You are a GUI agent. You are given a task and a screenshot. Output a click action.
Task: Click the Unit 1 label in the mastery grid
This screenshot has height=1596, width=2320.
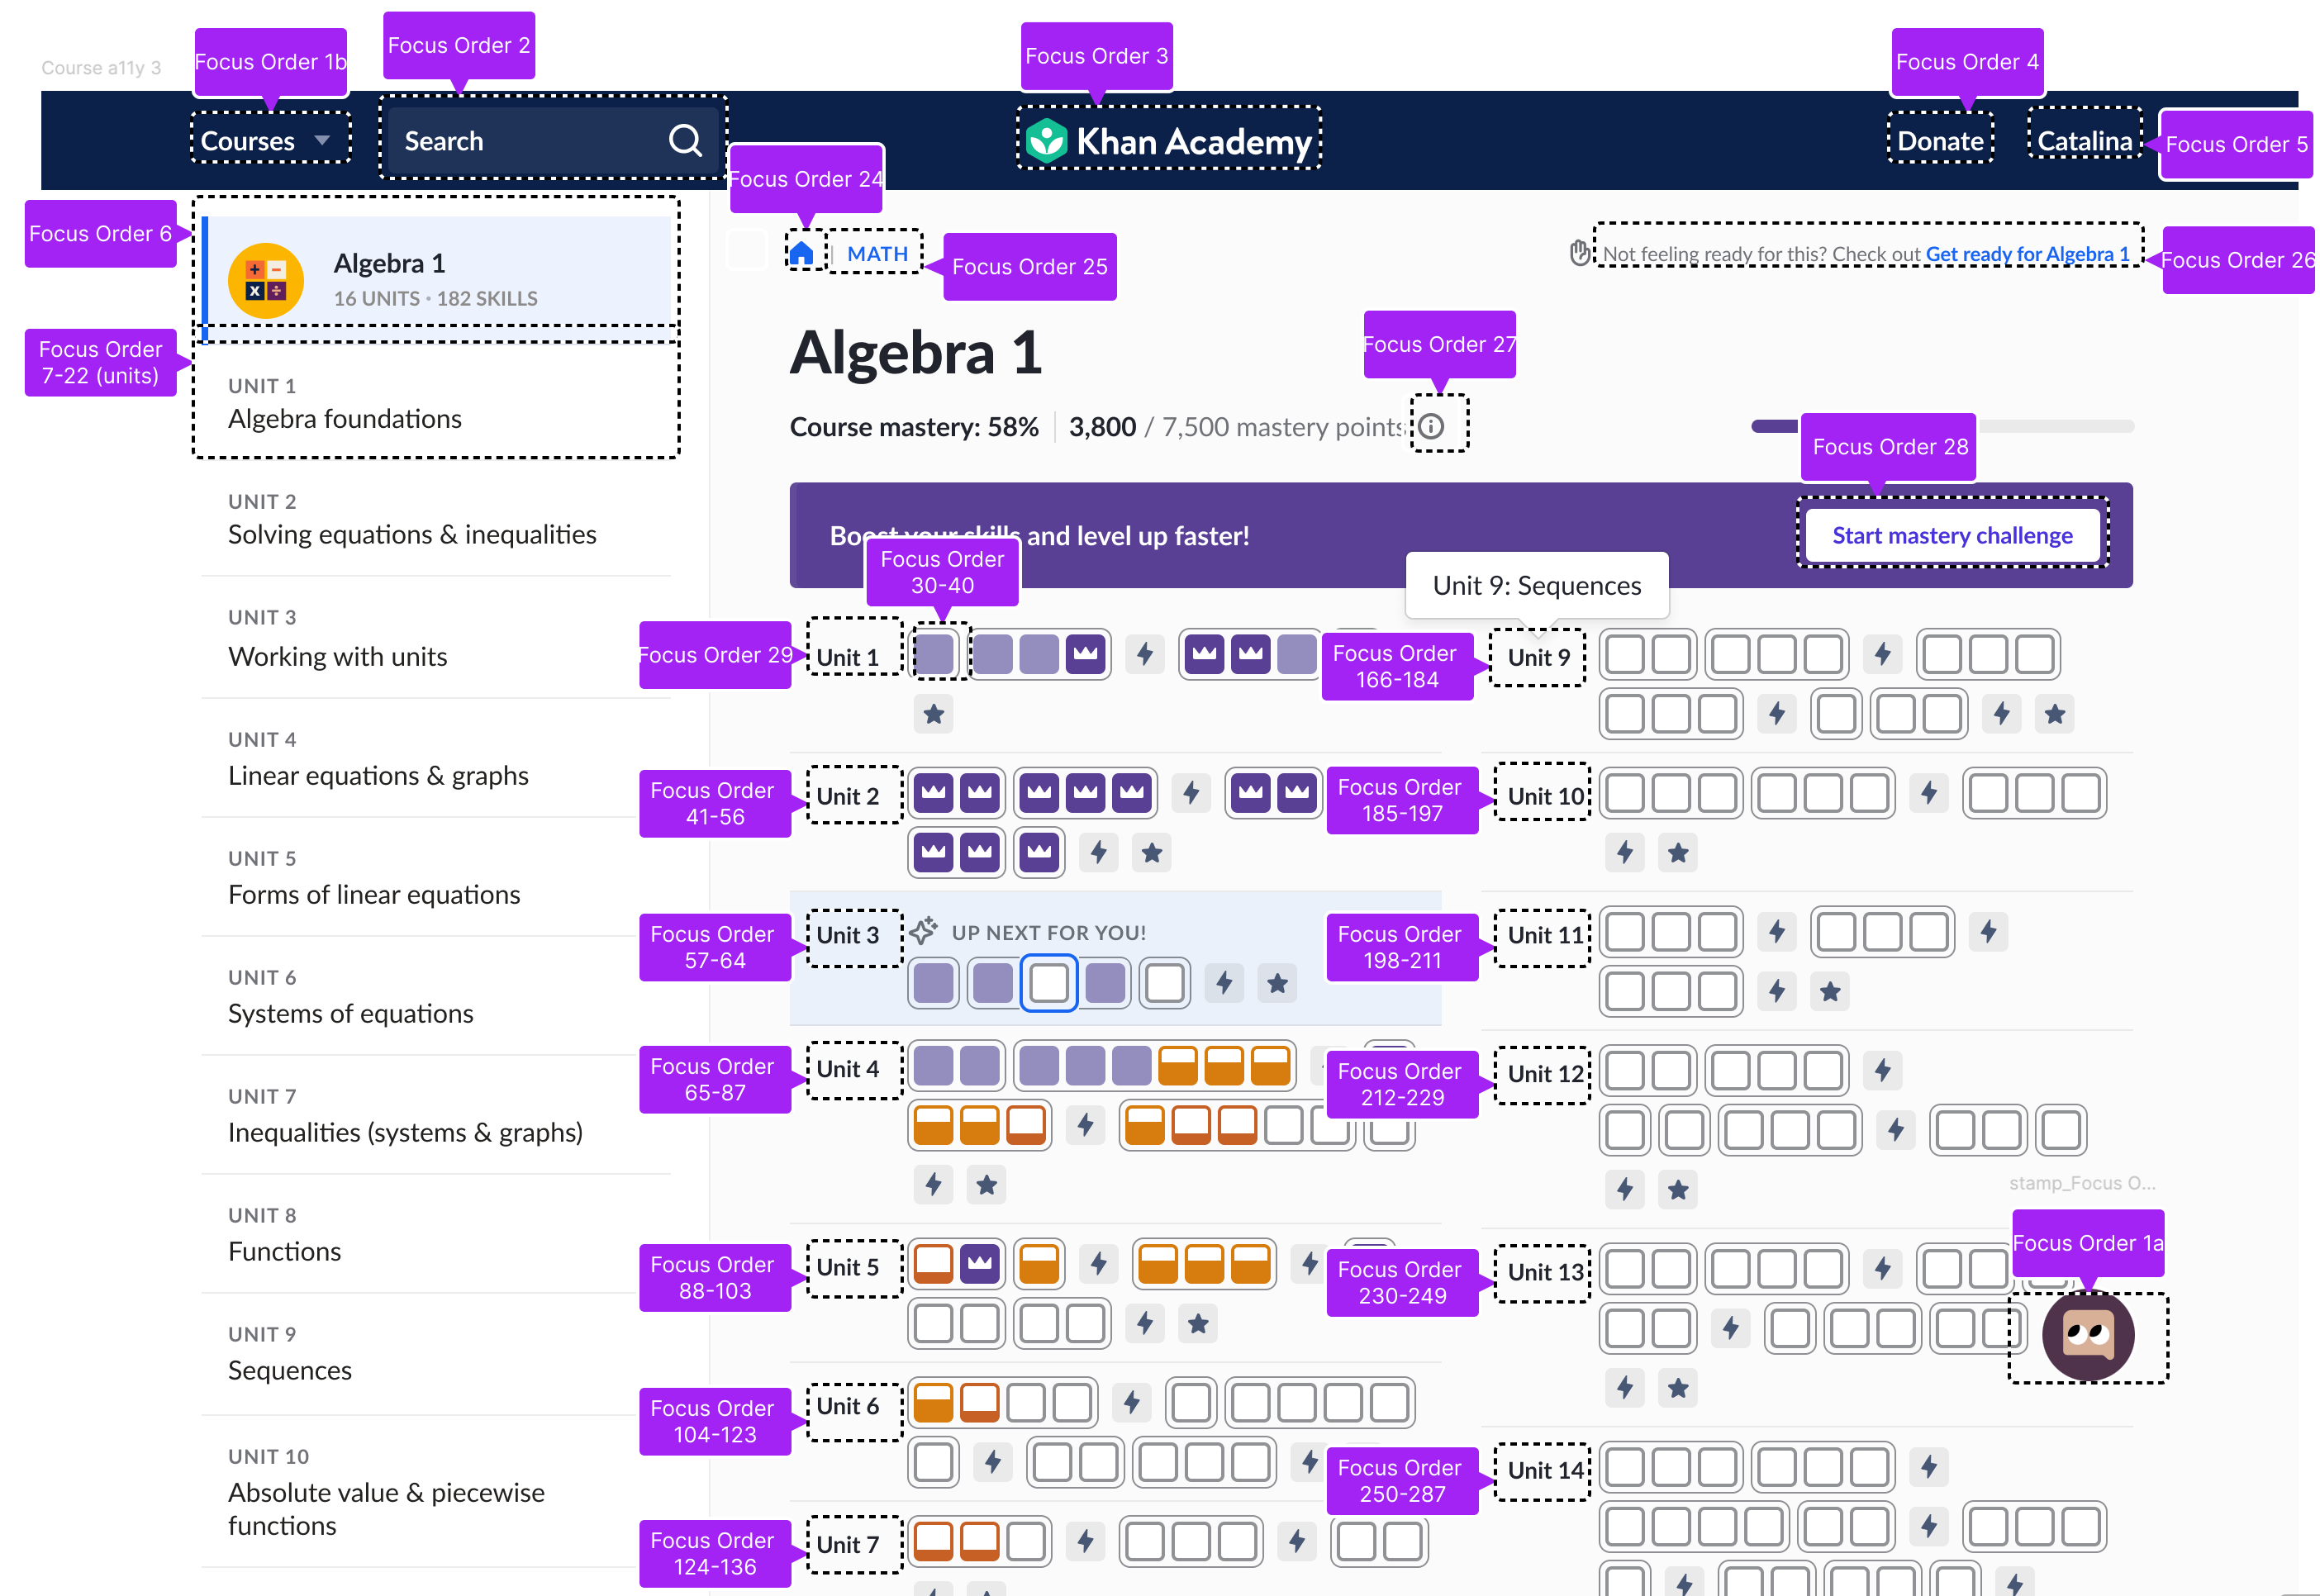pyautogui.click(x=848, y=657)
